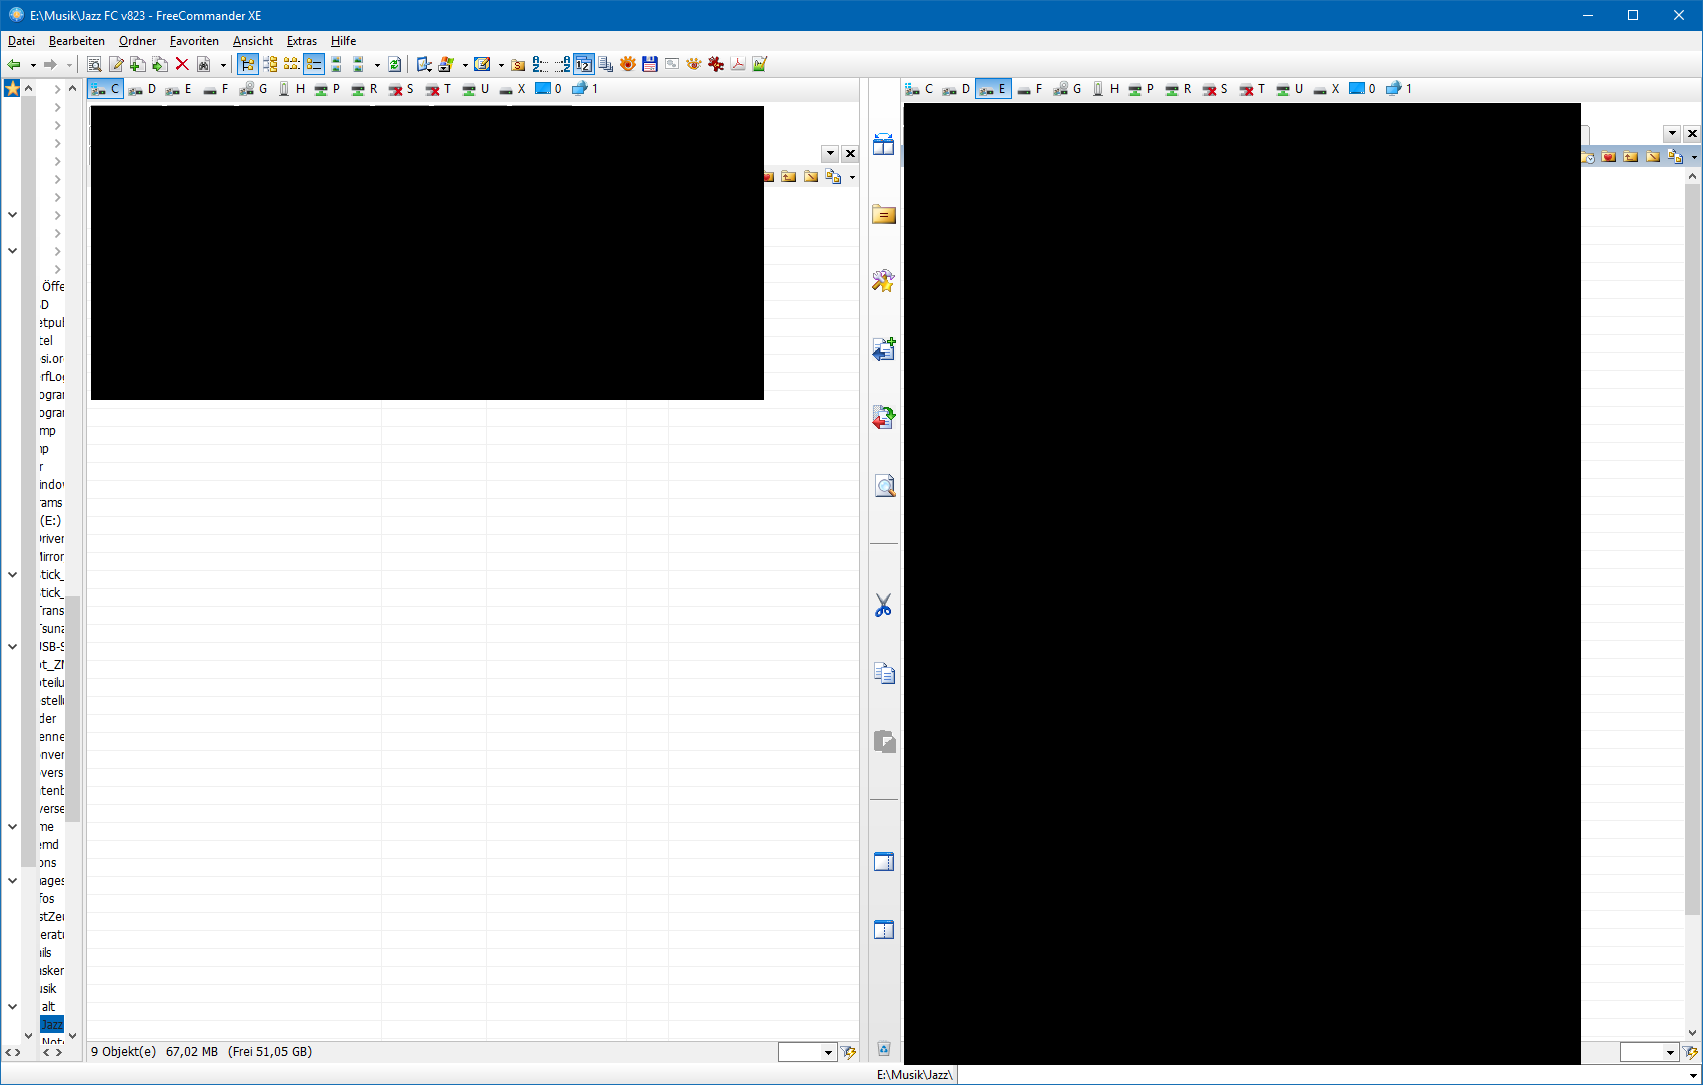This screenshot has width=1703, height=1085.
Task: Click the blue floppy save icon
Action: 650,64
